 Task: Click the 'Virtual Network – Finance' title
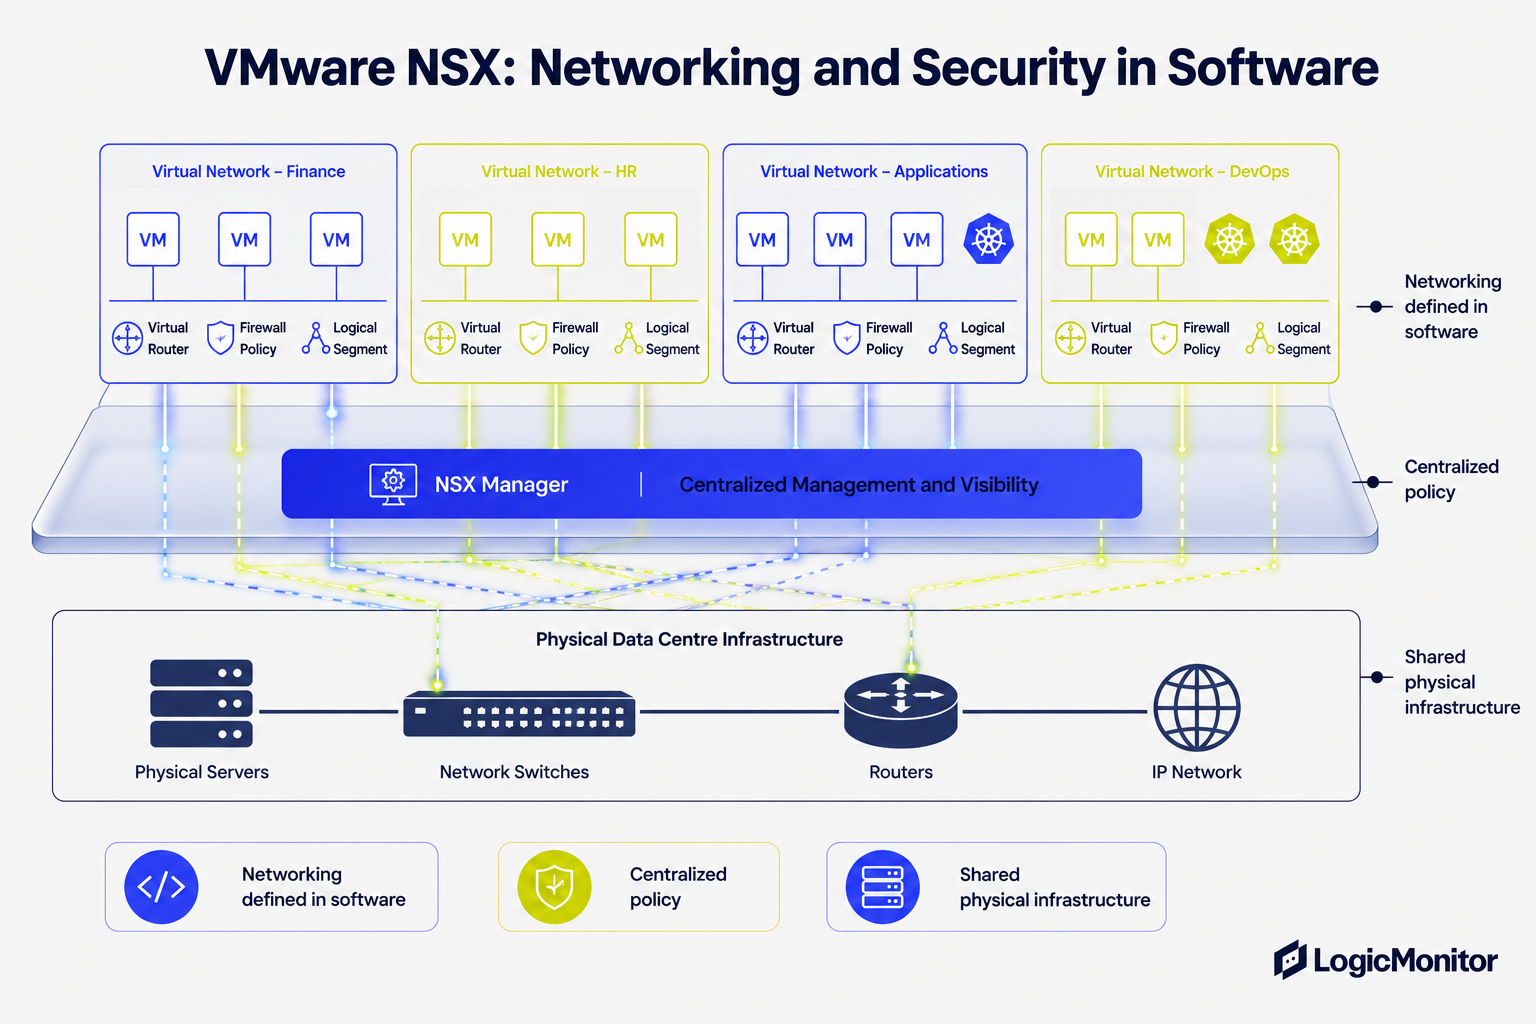248,171
